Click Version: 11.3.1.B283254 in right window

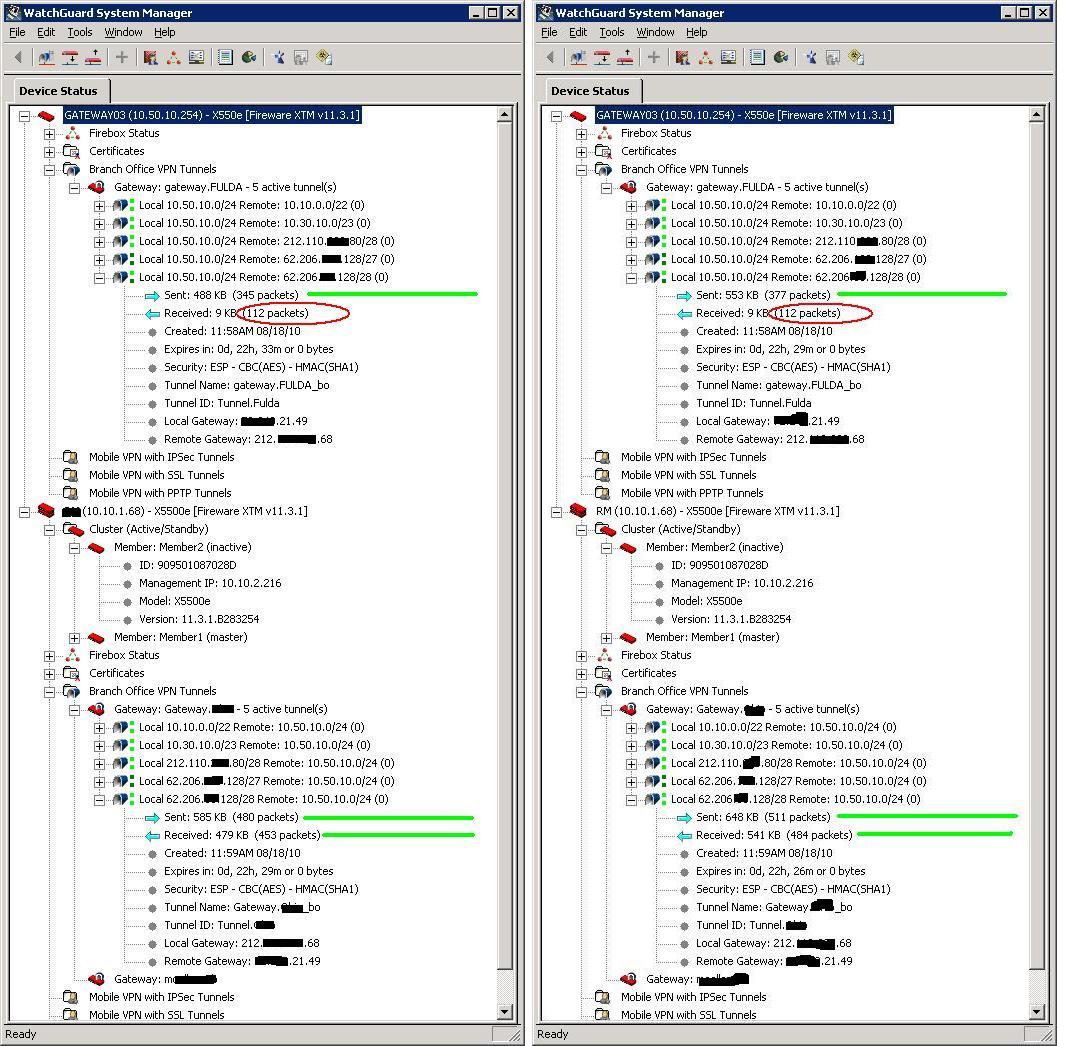coord(731,619)
